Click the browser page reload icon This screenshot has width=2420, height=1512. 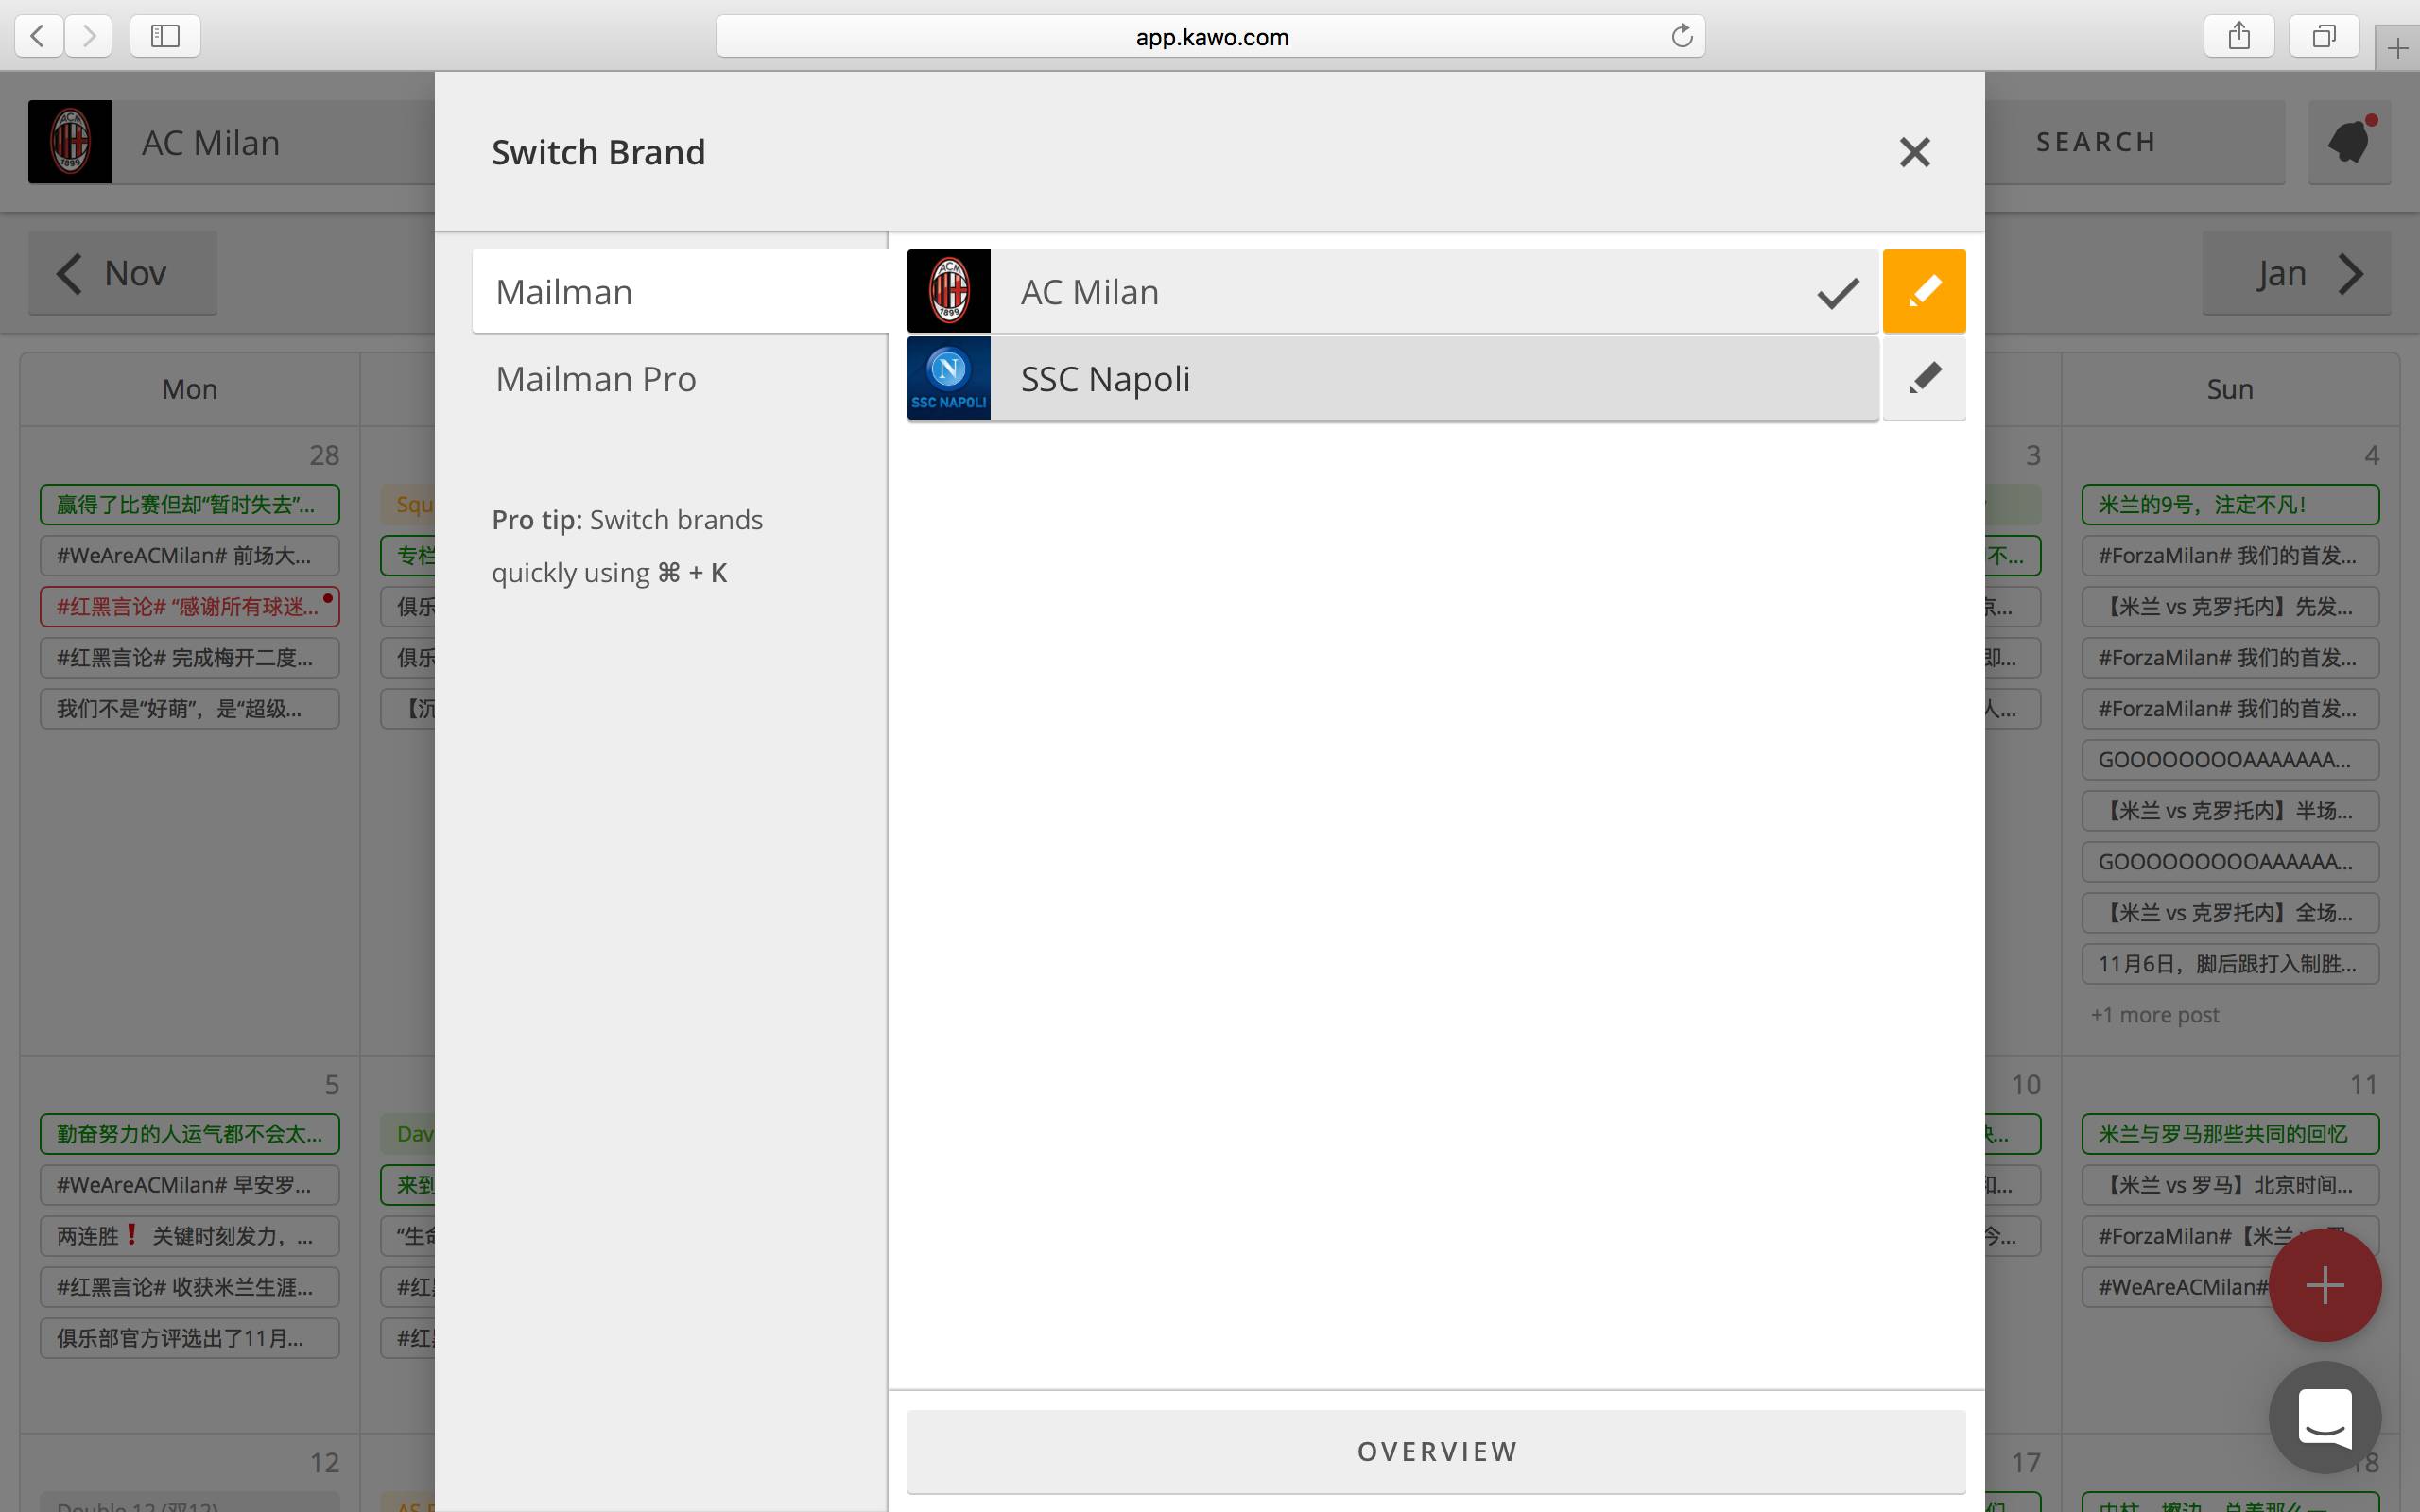click(1682, 36)
